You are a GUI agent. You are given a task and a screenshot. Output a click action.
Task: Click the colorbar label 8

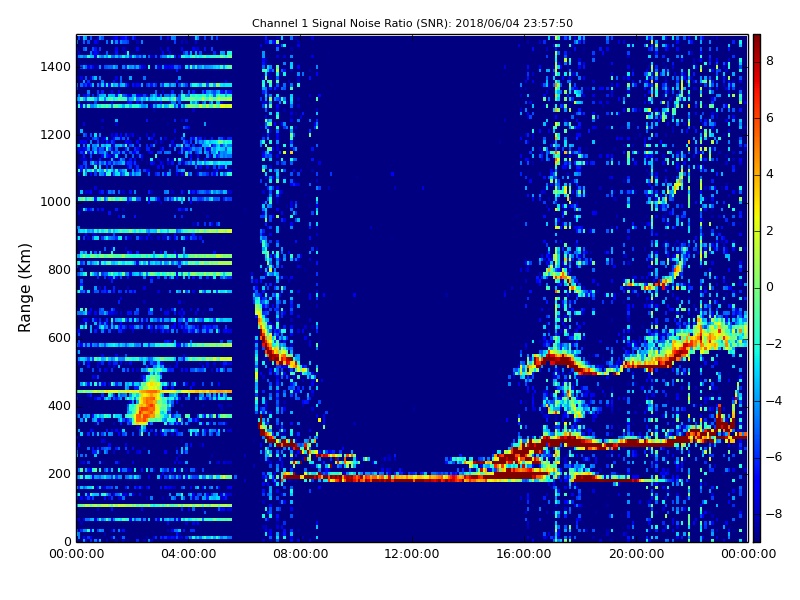[770, 61]
